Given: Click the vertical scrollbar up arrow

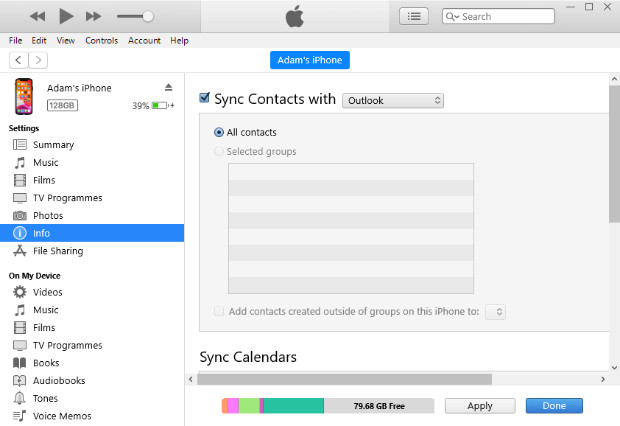Looking at the screenshot, I should (x=614, y=79).
